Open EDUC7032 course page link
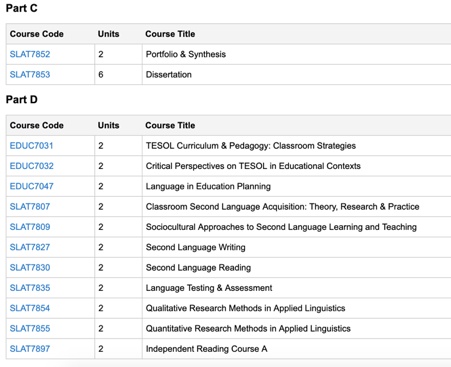This screenshot has height=367, width=451. coord(32,166)
